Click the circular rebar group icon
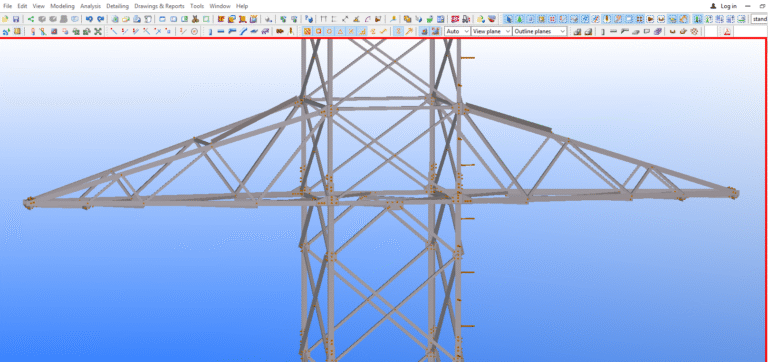Image resolution: width=768 pixels, height=362 pixels. (x=694, y=31)
